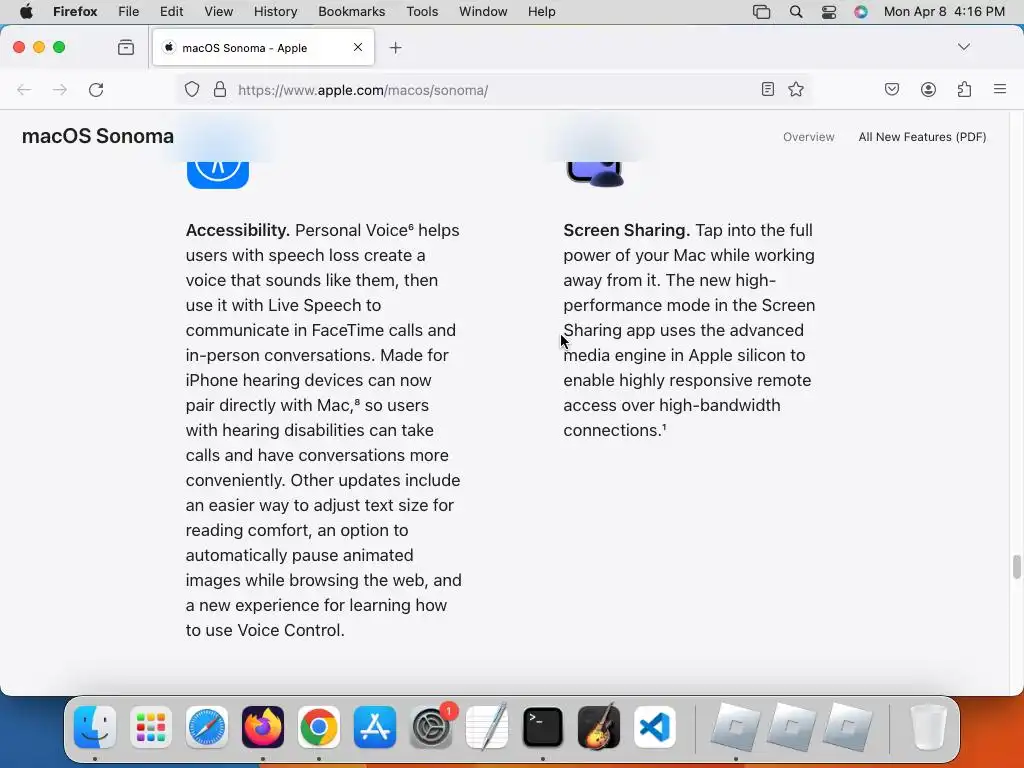The image size is (1024, 768).
Task: Open Firefox tracking protection shield
Action: tap(191, 89)
